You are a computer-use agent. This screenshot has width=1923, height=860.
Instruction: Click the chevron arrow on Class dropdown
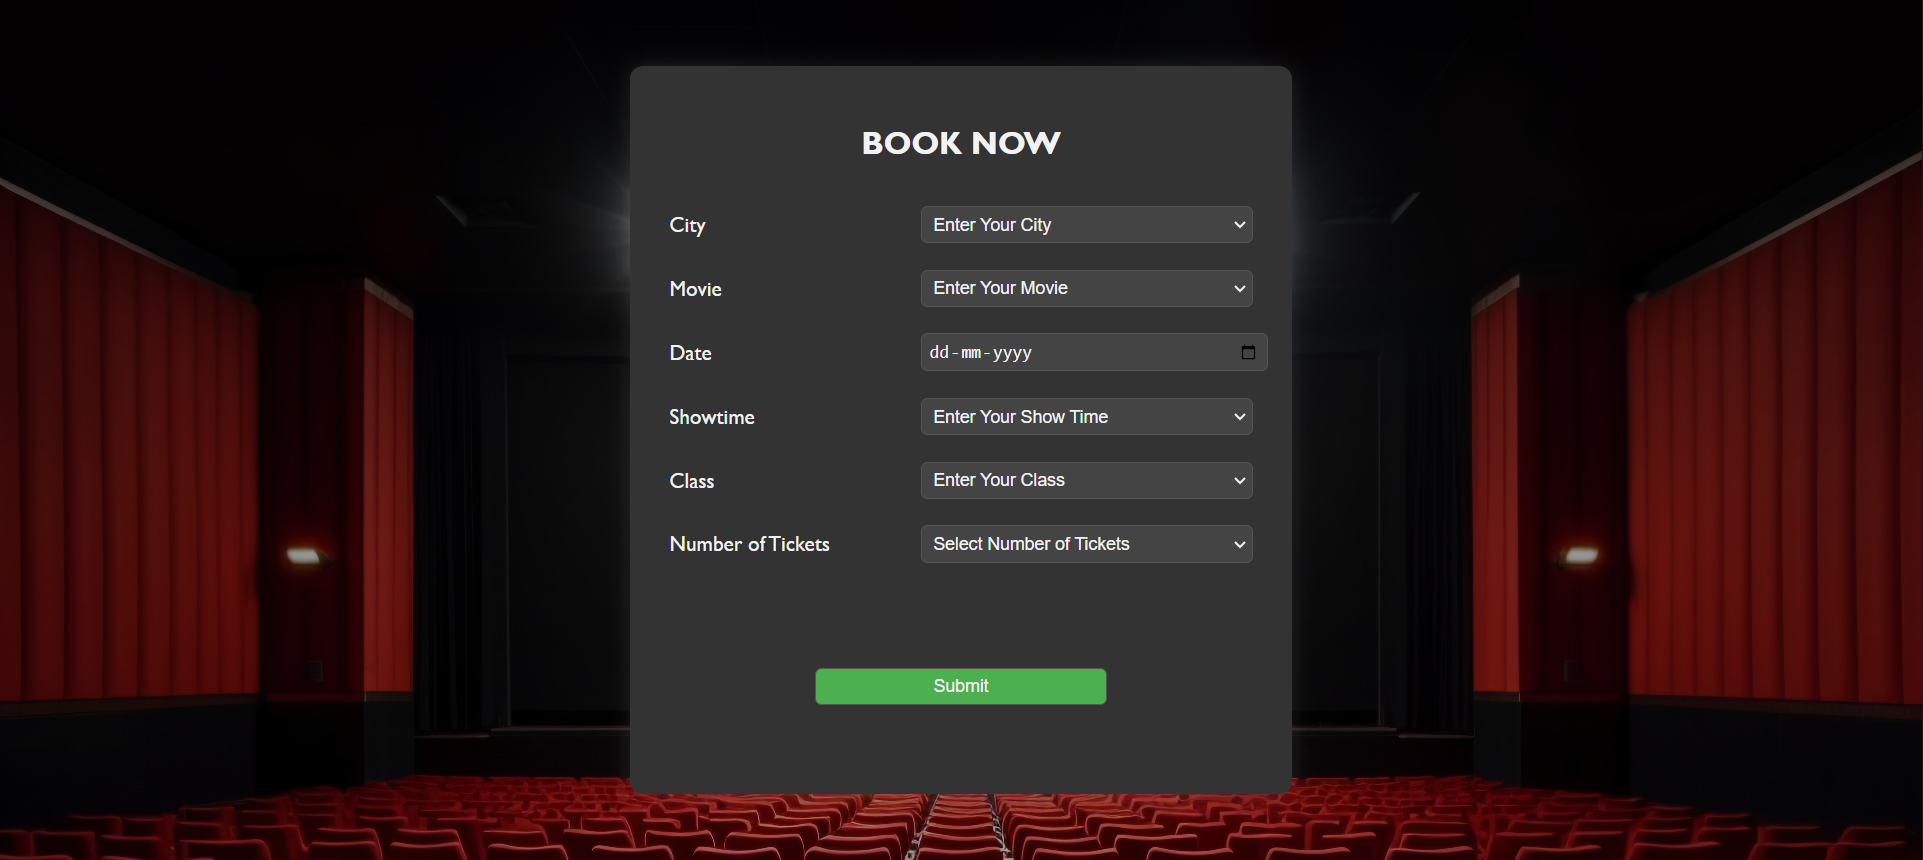(1240, 481)
